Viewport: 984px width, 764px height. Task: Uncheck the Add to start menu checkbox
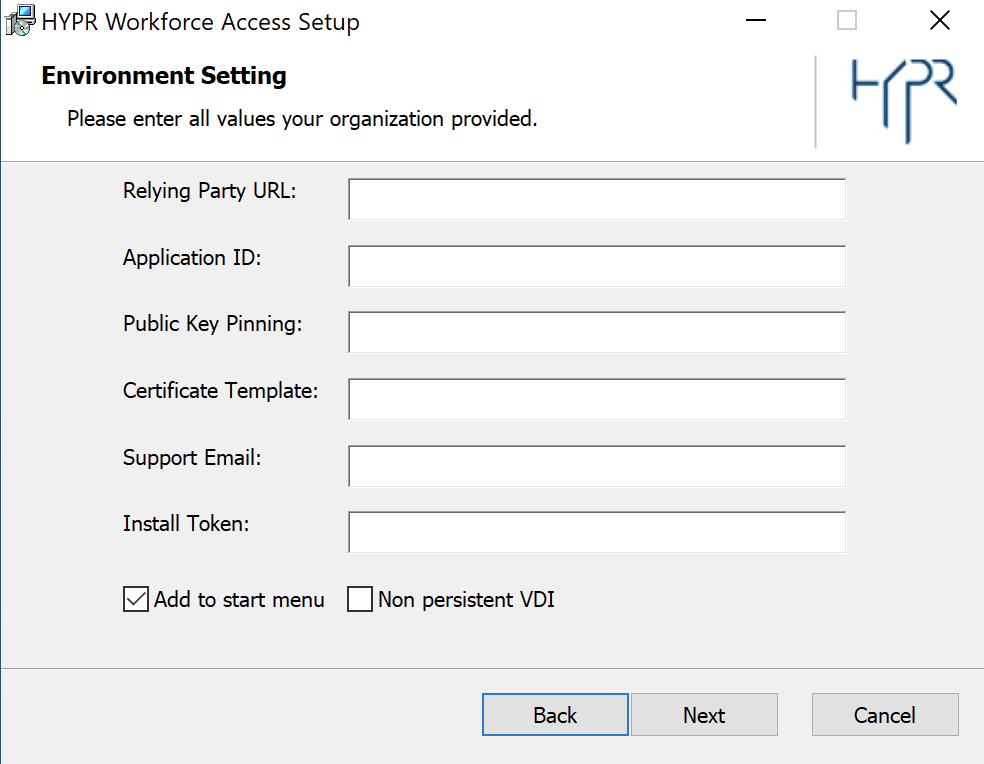[x=136, y=599]
